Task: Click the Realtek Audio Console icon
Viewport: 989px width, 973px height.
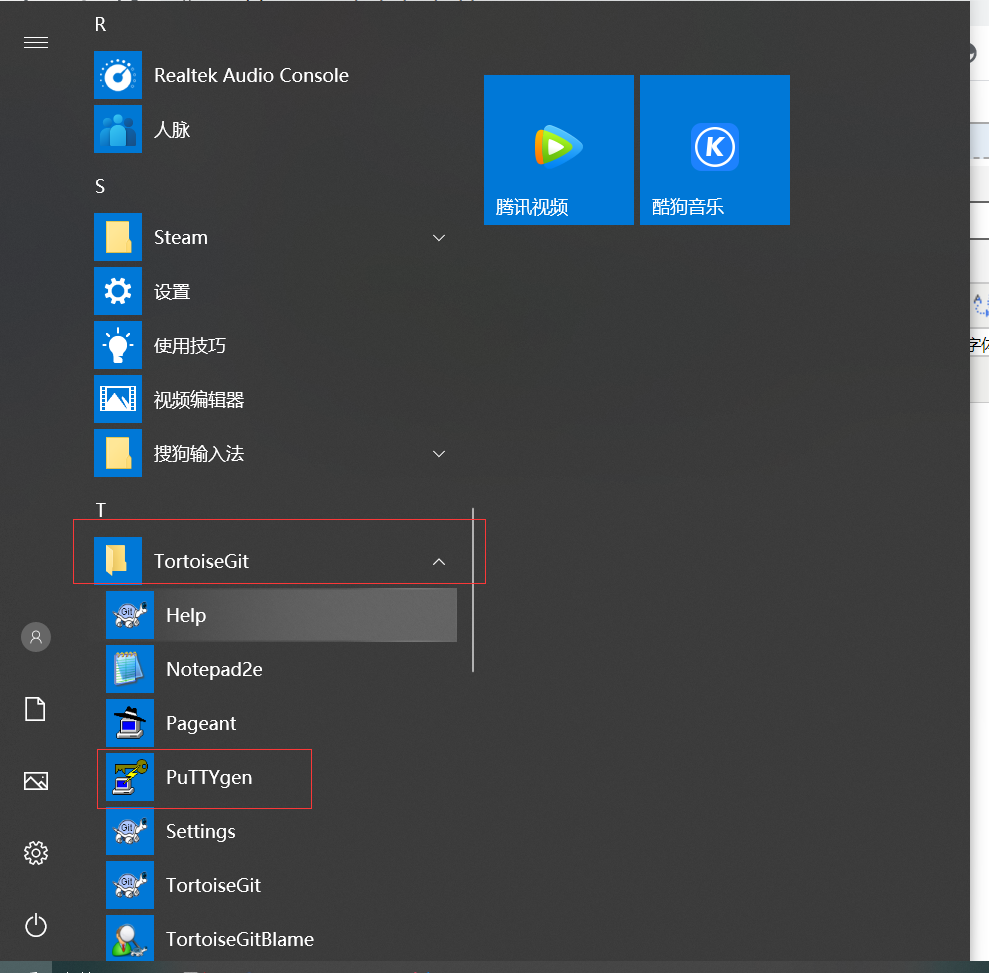Action: [x=118, y=75]
